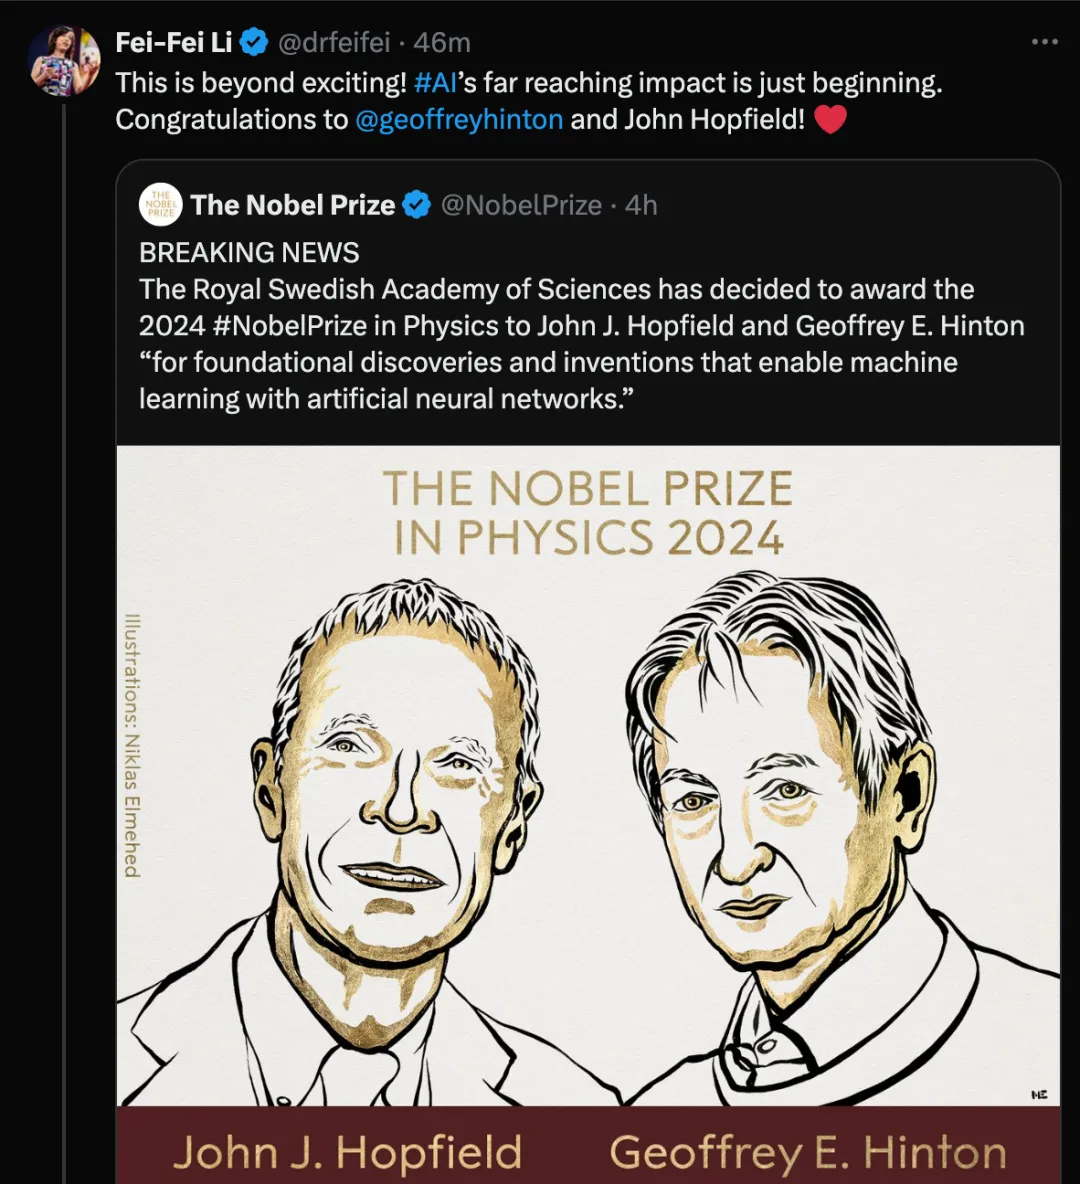This screenshot has width=1080, height=1184.
Task: Click The Nobel Prize verified checkmark
Action: click(417, 205)
